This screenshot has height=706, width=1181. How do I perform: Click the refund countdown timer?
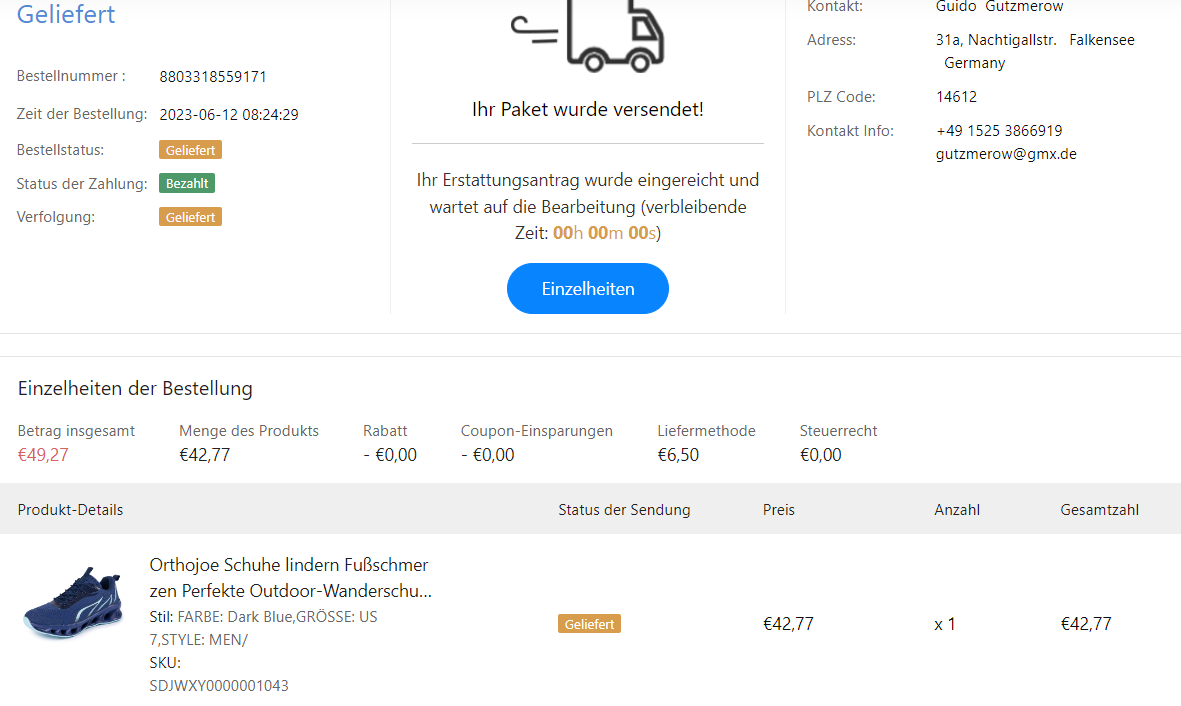(x=607, y=233)
